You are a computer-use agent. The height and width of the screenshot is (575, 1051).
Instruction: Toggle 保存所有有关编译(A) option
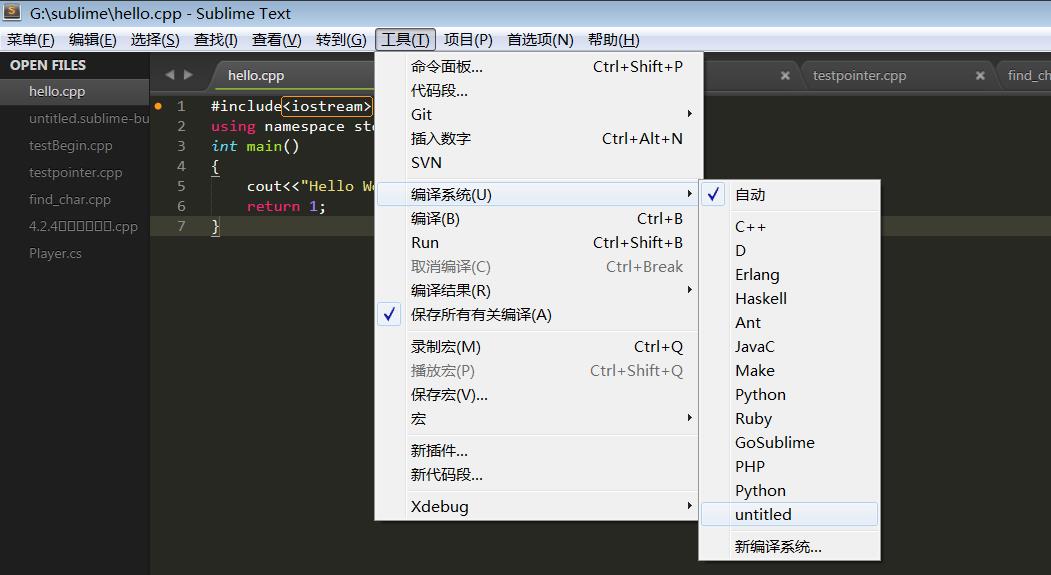539,315
